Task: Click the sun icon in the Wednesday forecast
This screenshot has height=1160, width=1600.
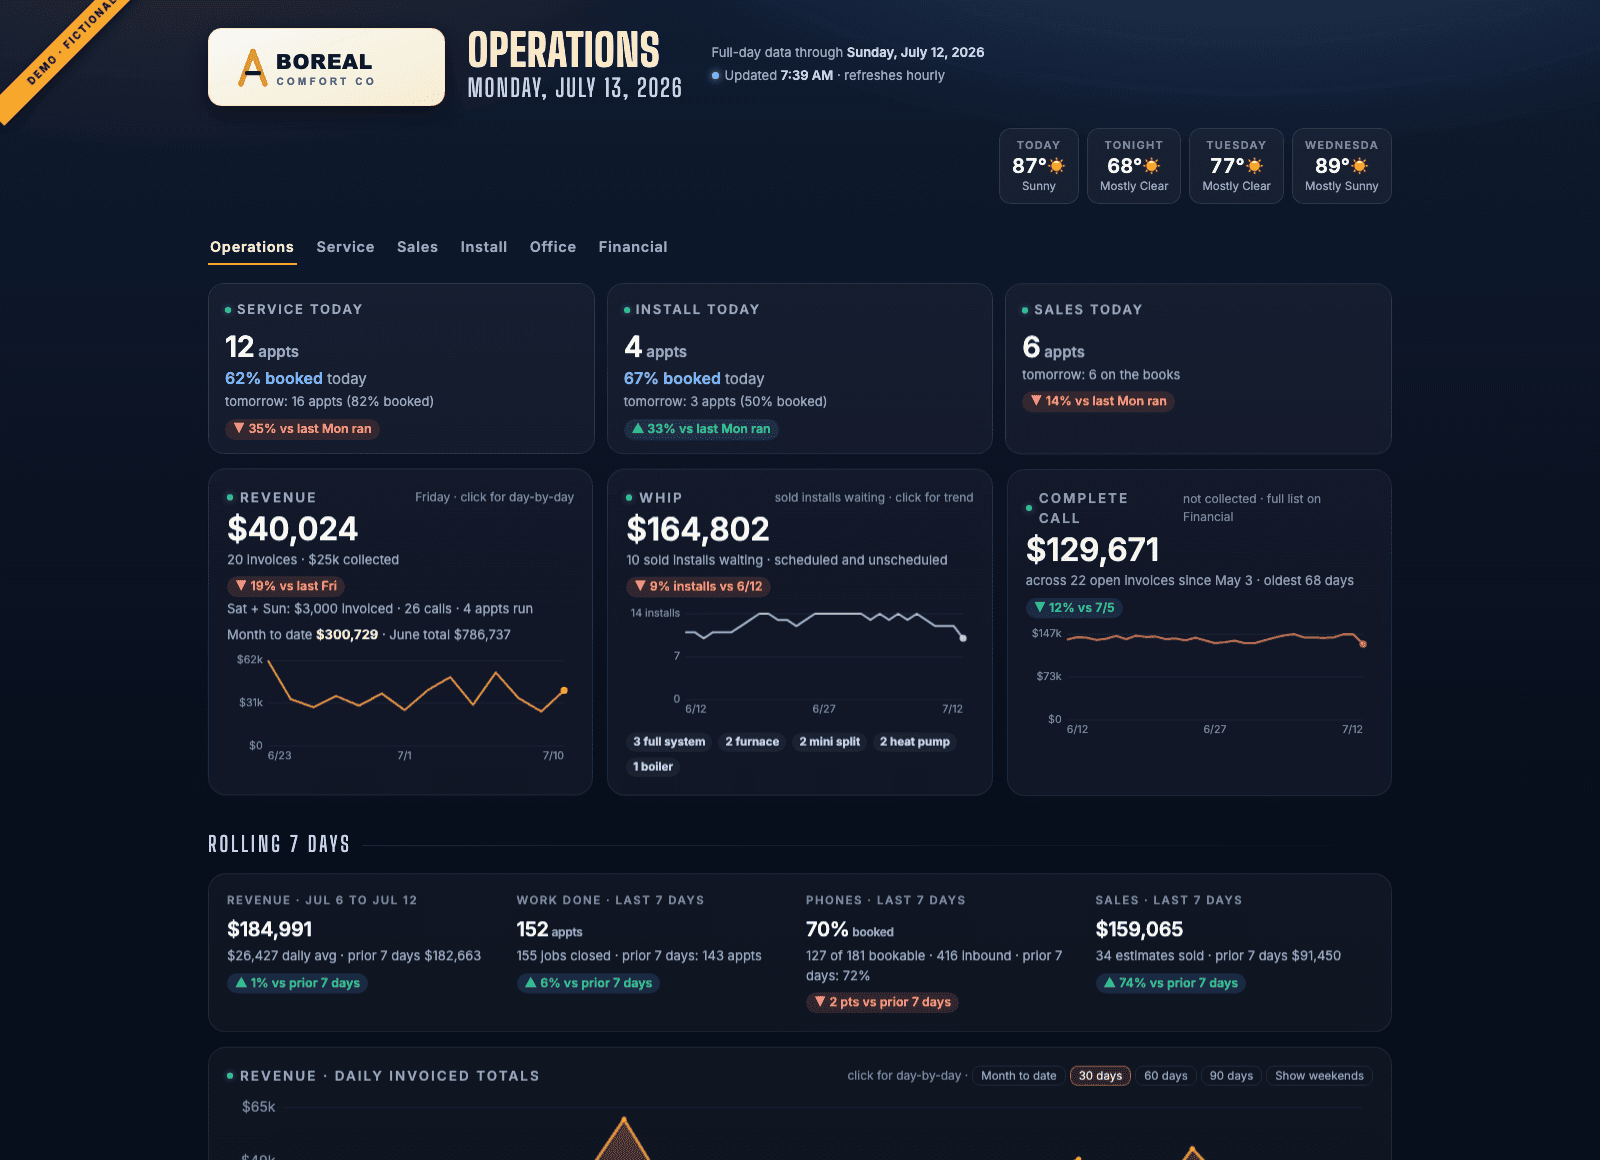Action: pos(1360,166)
